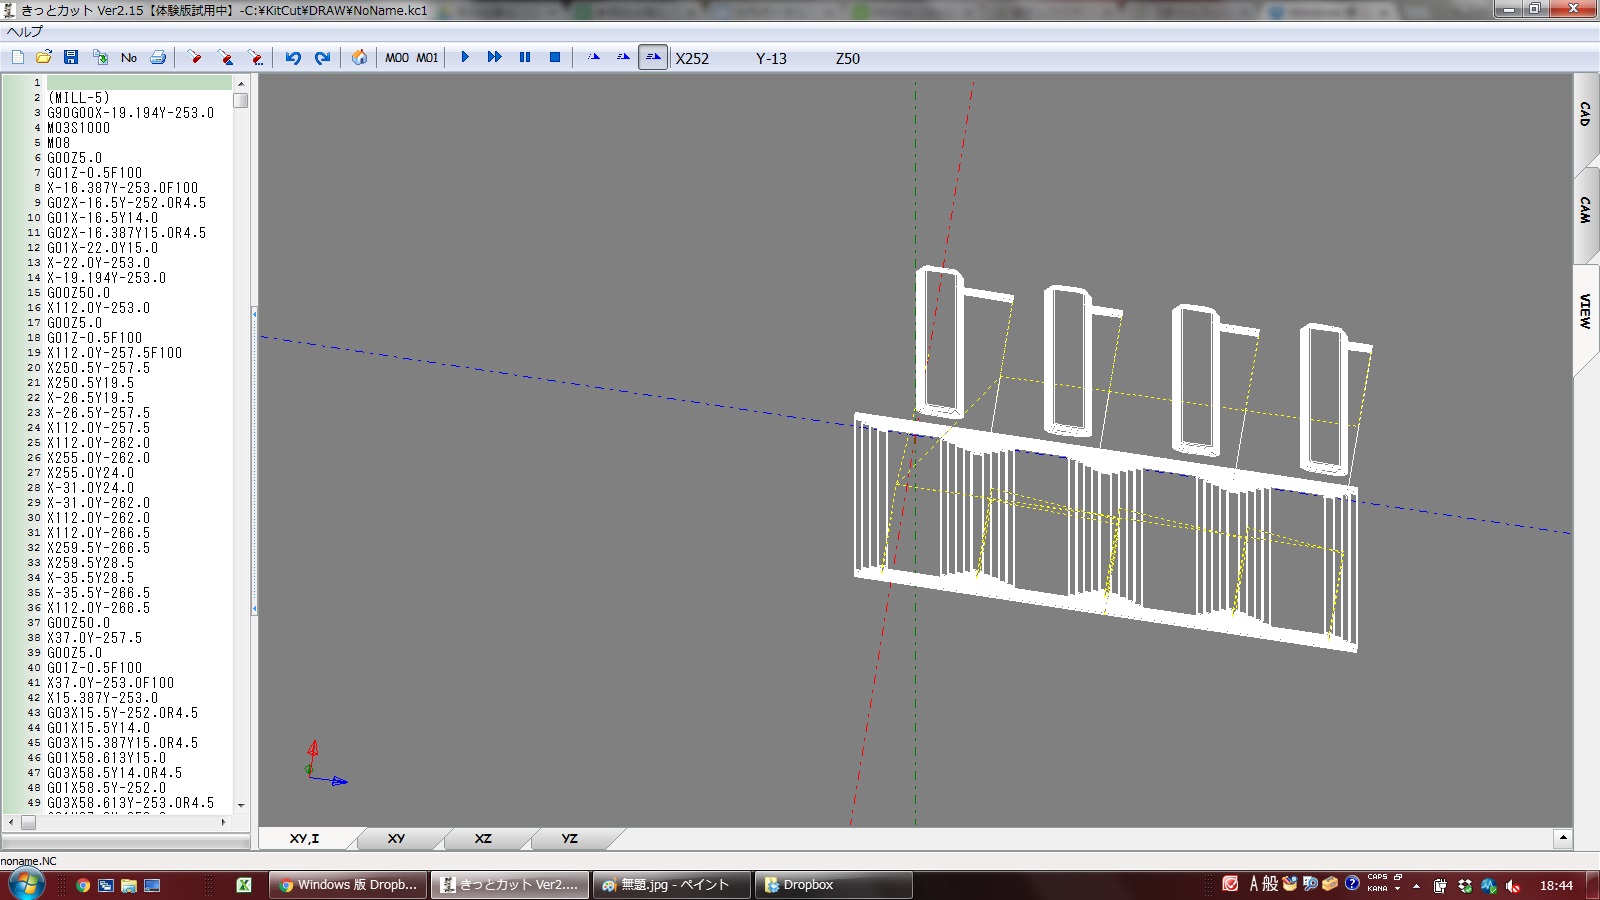This screenshot has height=900, width=1600.
Task: Switch to the YZ view tab
Action: pyautogui.click(x=569, y=838)
